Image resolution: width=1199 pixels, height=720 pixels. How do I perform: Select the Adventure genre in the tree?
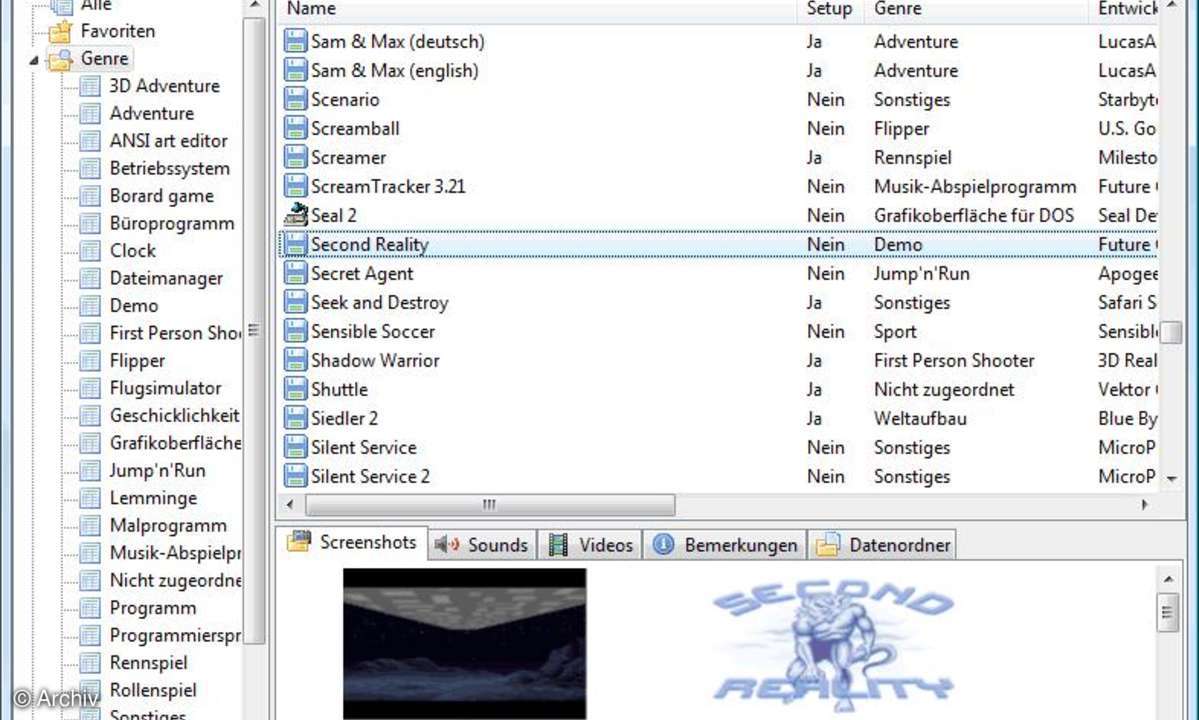pos(151,113)
